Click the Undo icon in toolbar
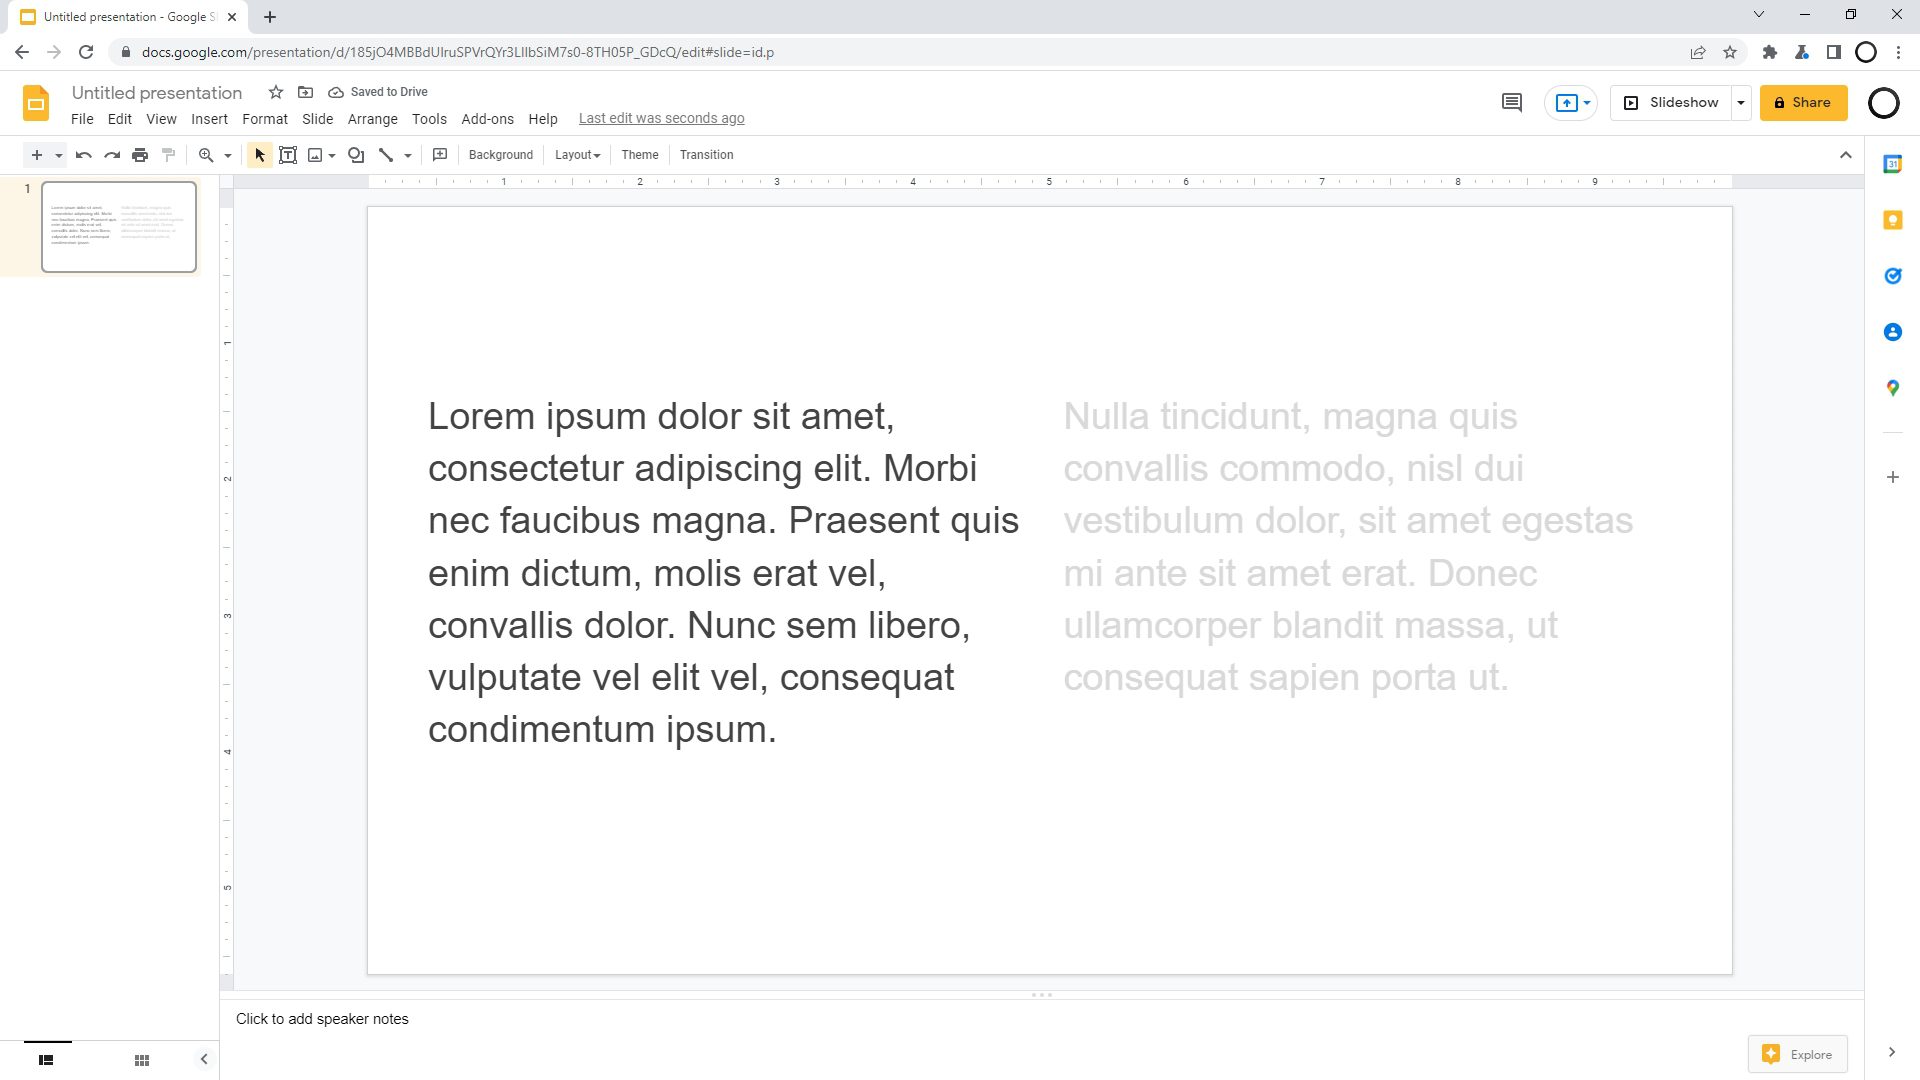The image size is (1920, 1080). click(83, 154)
